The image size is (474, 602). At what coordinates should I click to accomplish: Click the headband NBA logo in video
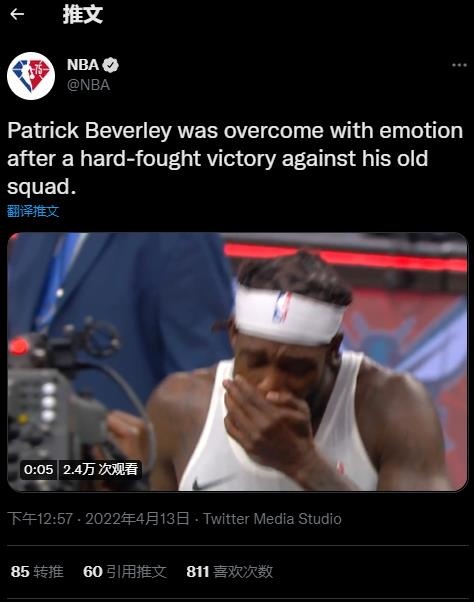click(x=282, y=307)
